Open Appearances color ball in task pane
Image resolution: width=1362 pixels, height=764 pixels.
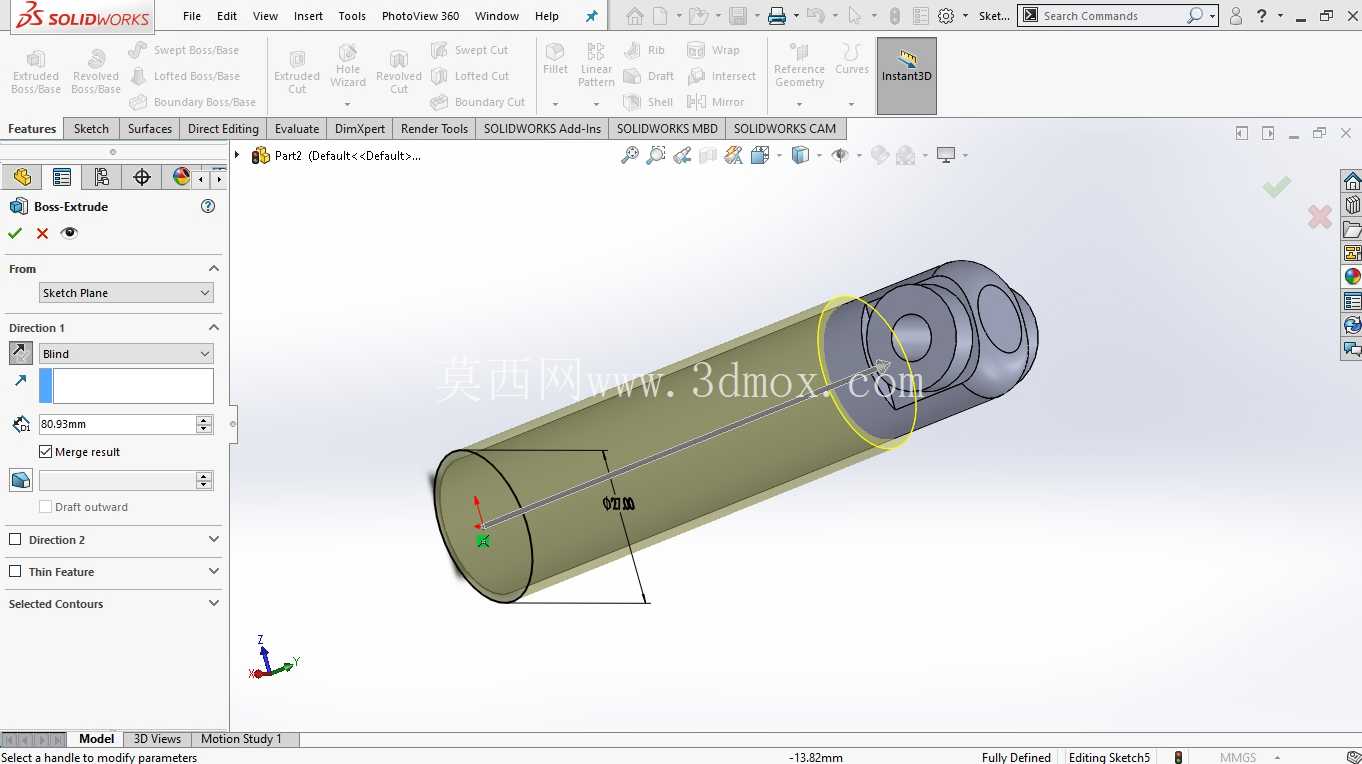coord(1352,277)
